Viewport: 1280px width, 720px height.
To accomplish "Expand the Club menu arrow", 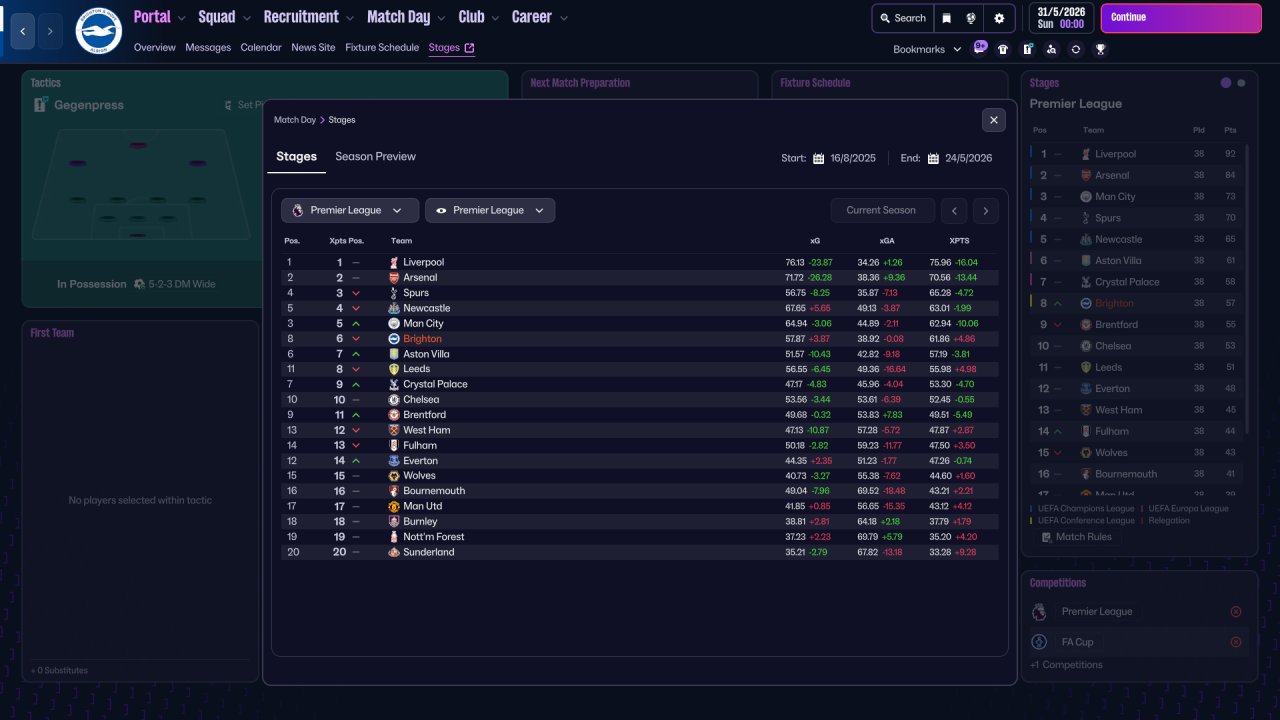I will point(496,18).
